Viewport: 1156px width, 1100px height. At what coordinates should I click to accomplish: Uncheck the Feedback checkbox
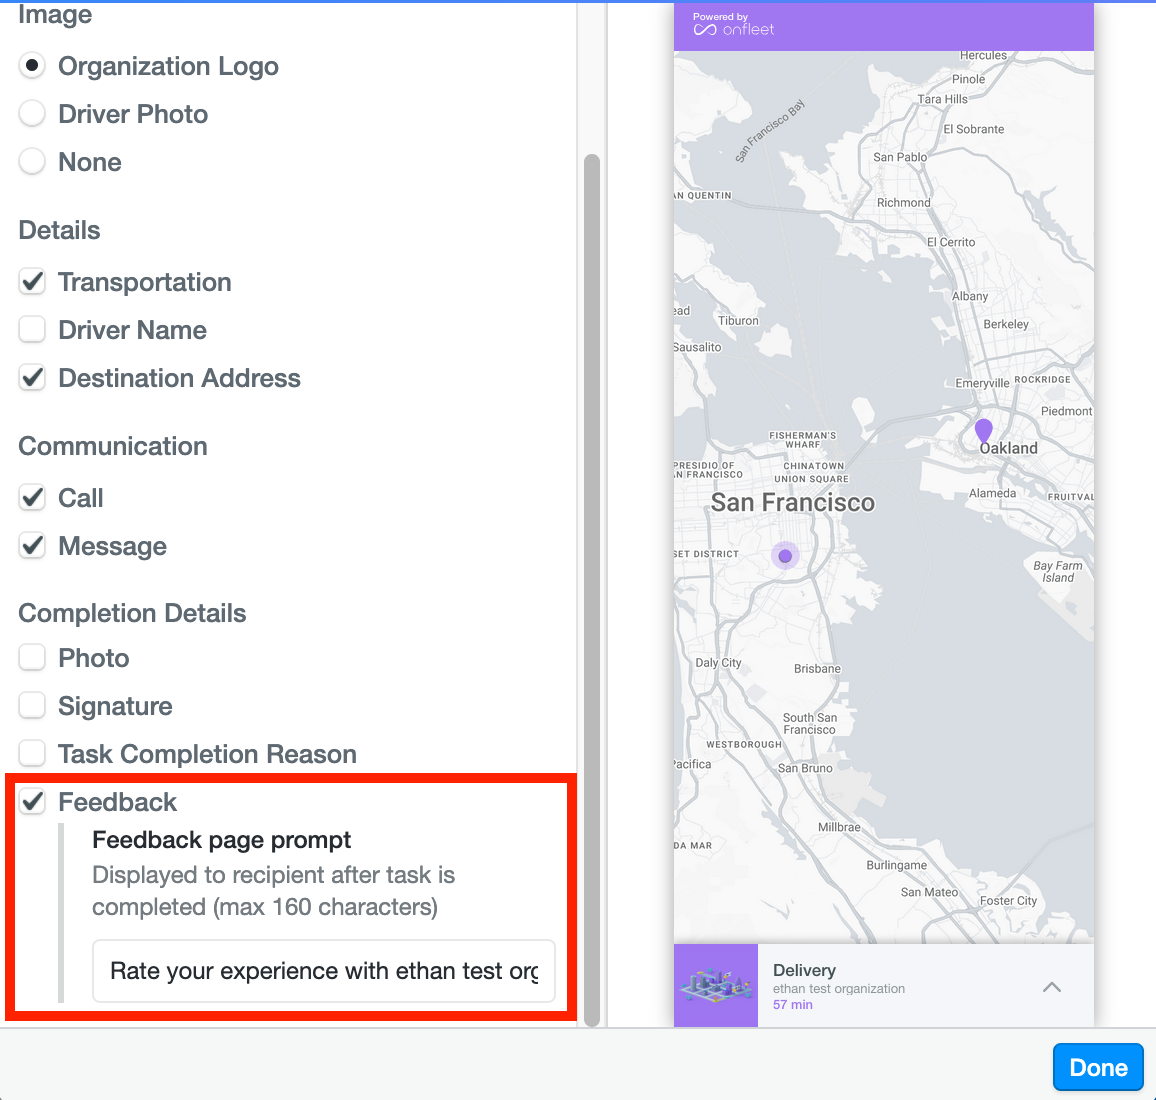coord(33,802)
